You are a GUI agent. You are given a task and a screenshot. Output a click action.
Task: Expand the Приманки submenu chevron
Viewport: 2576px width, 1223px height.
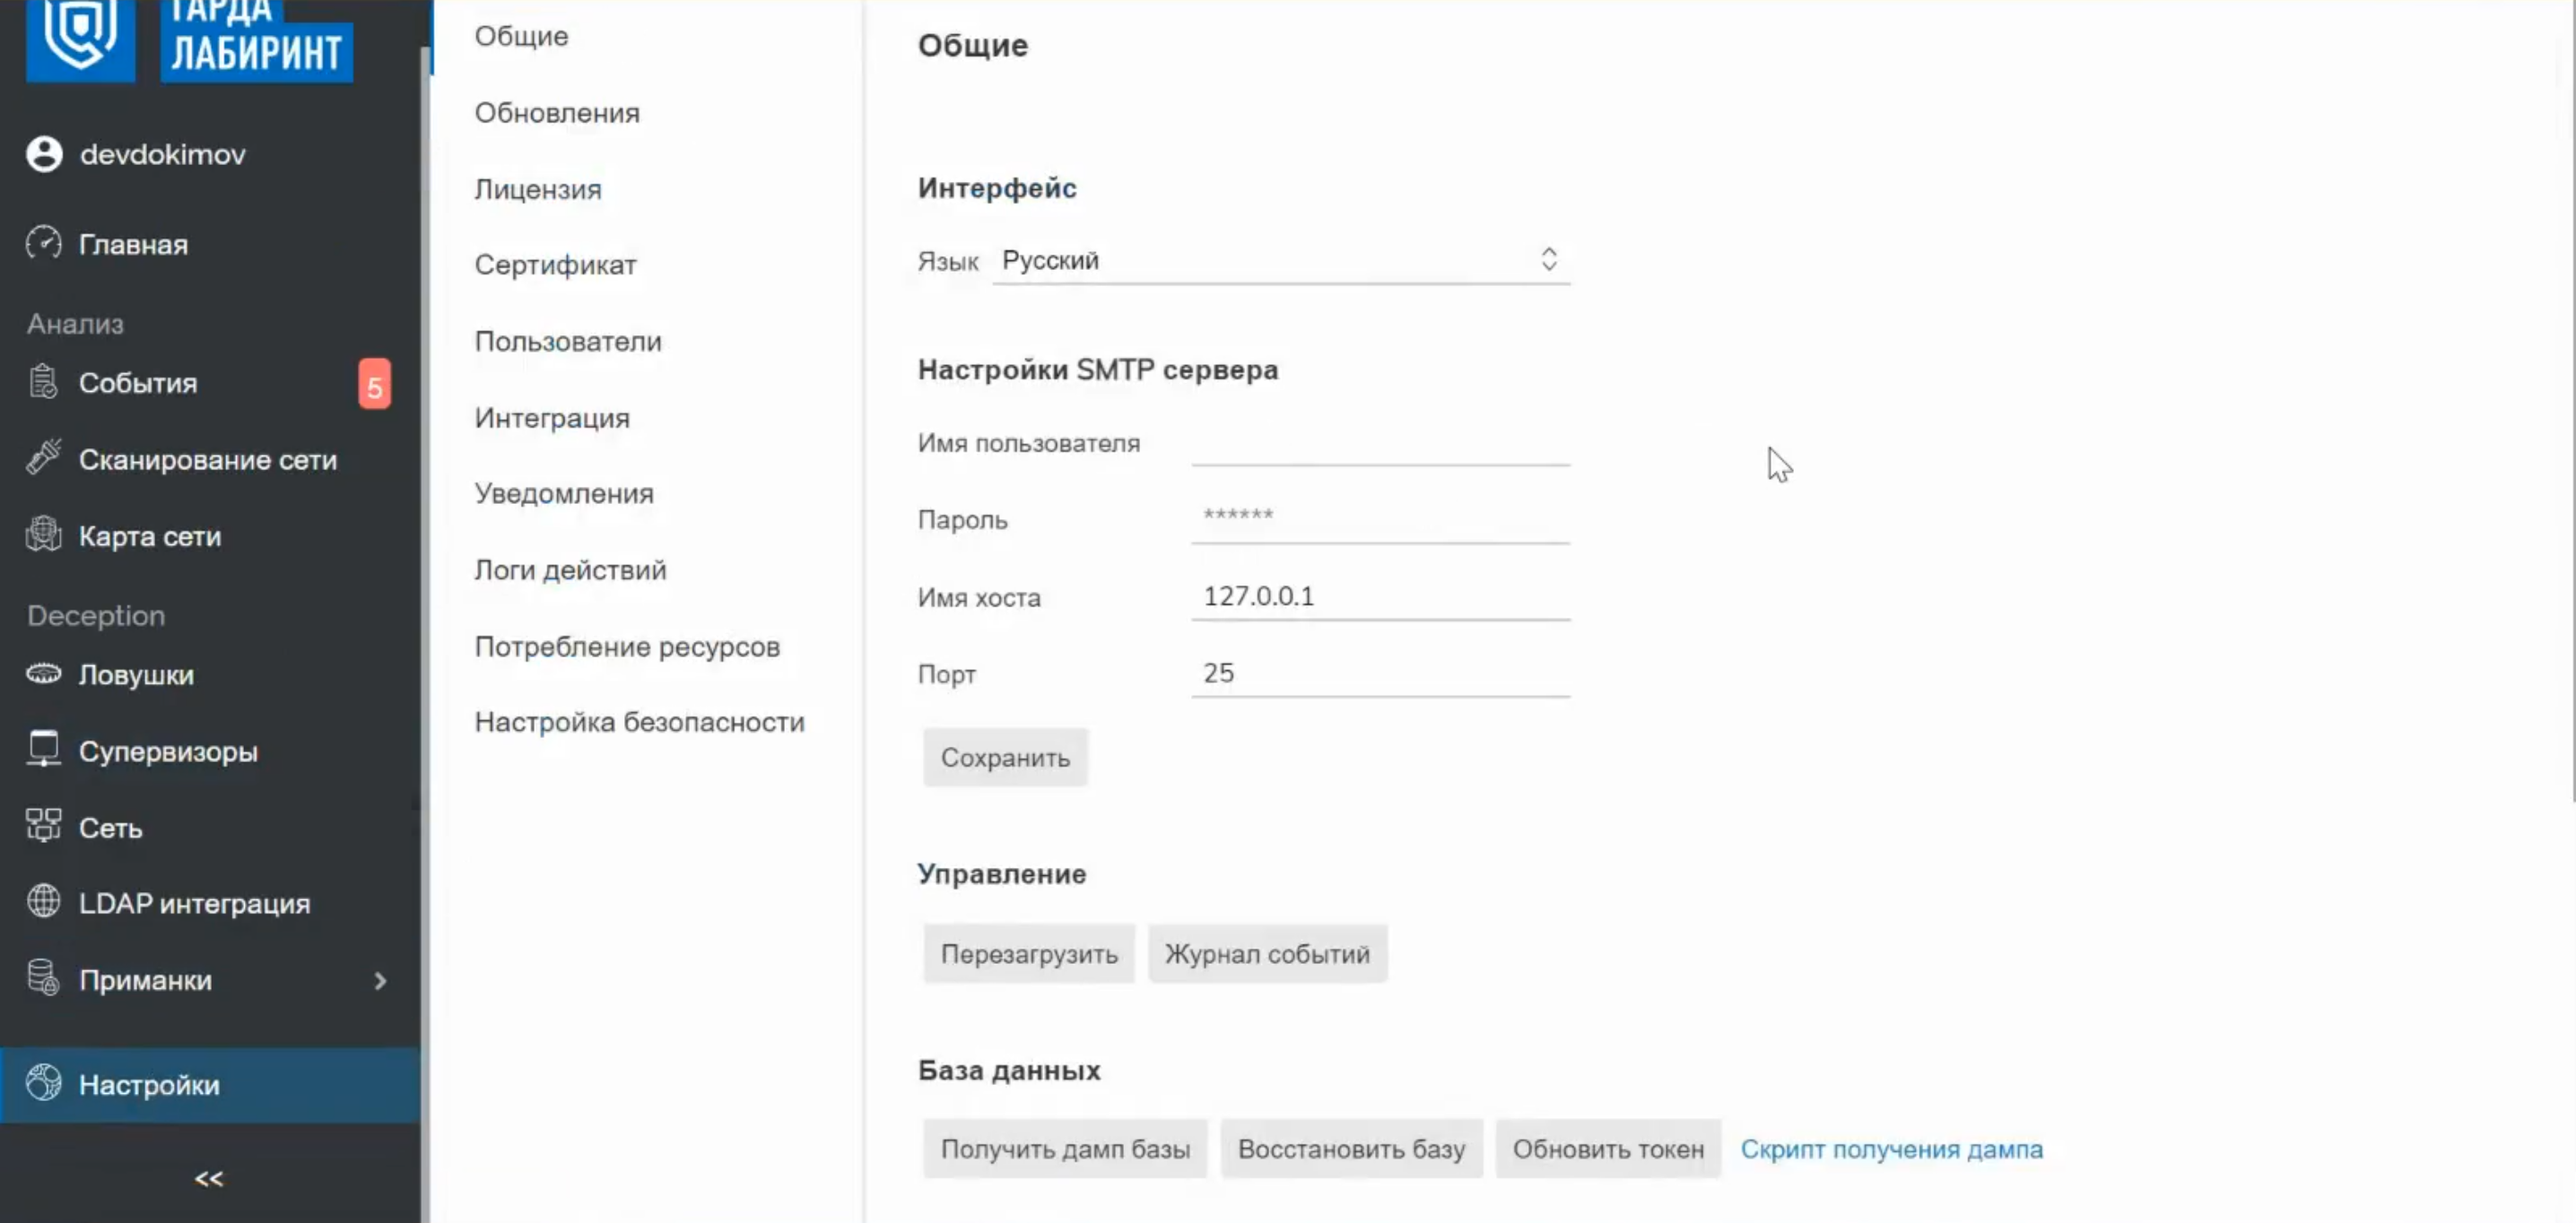pos(380,981)
